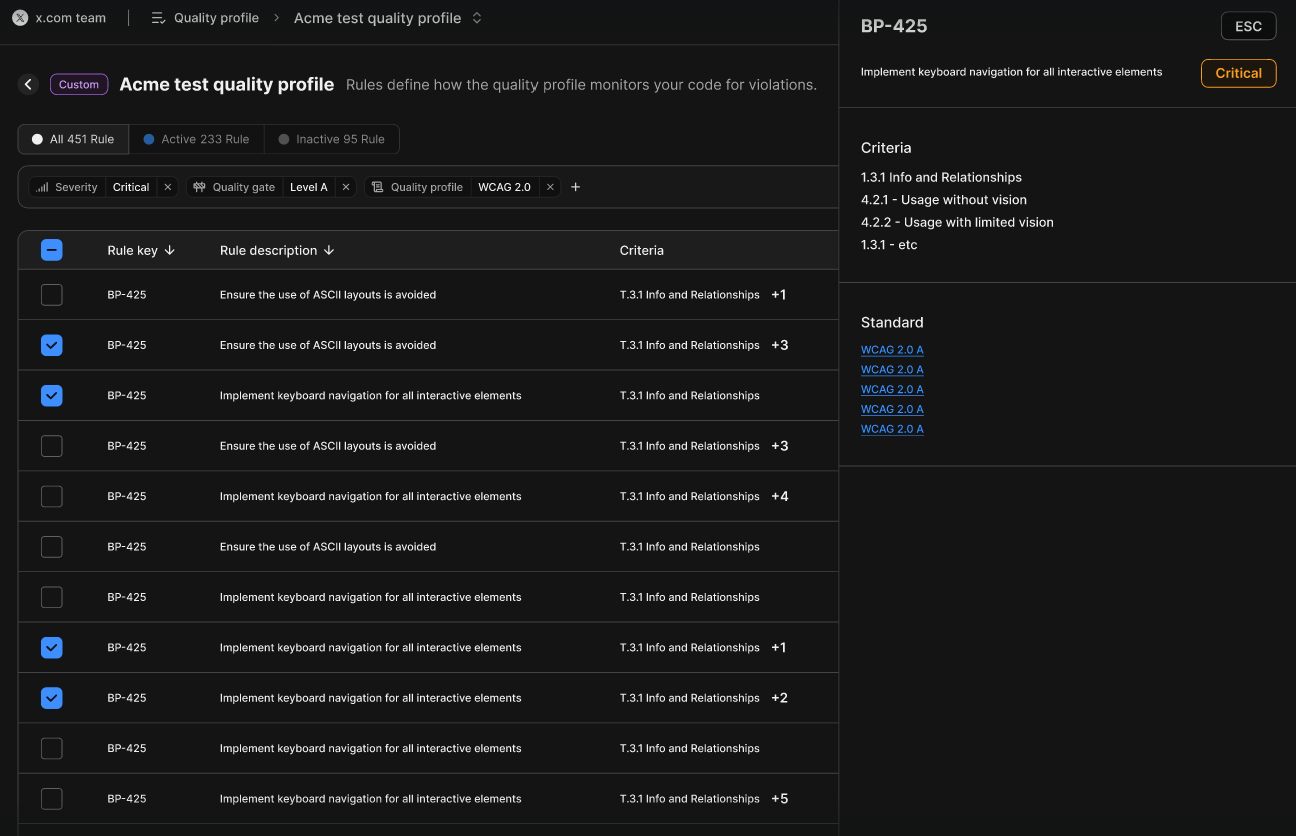Click the panel's keyboard navigation description text

tap(1011, 72)
